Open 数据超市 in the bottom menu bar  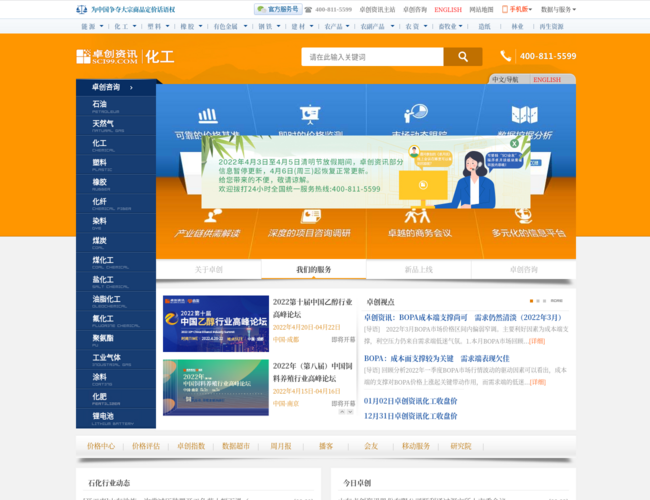(236, 446)
